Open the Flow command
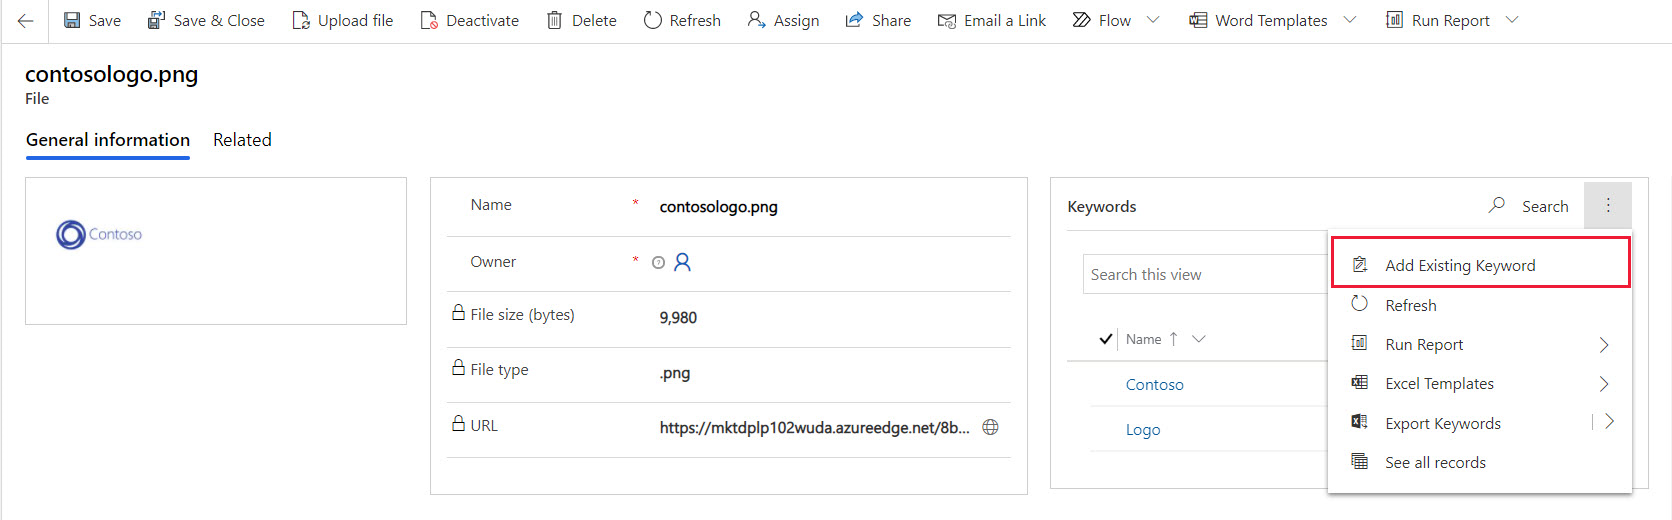The width and height of the screenshot is (1672, 520). point(1101,20)
